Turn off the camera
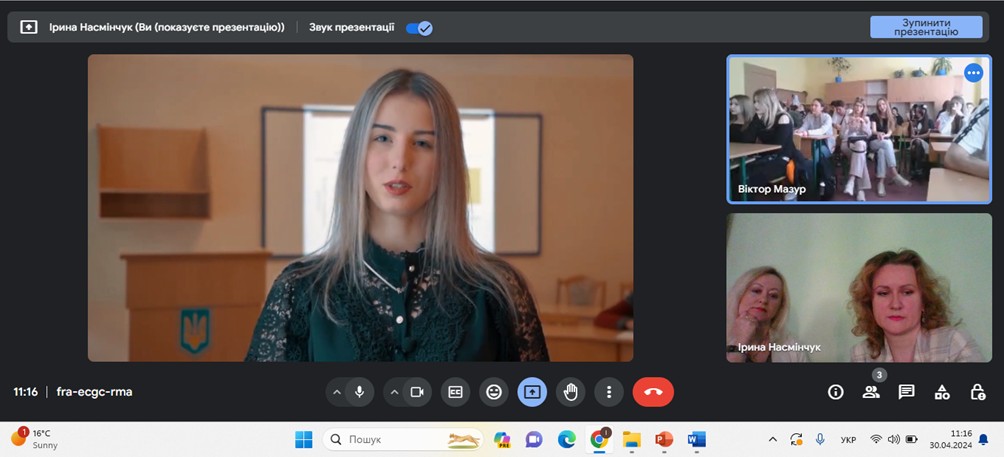This screenshot has width=1004, height=457. (417, 392)
